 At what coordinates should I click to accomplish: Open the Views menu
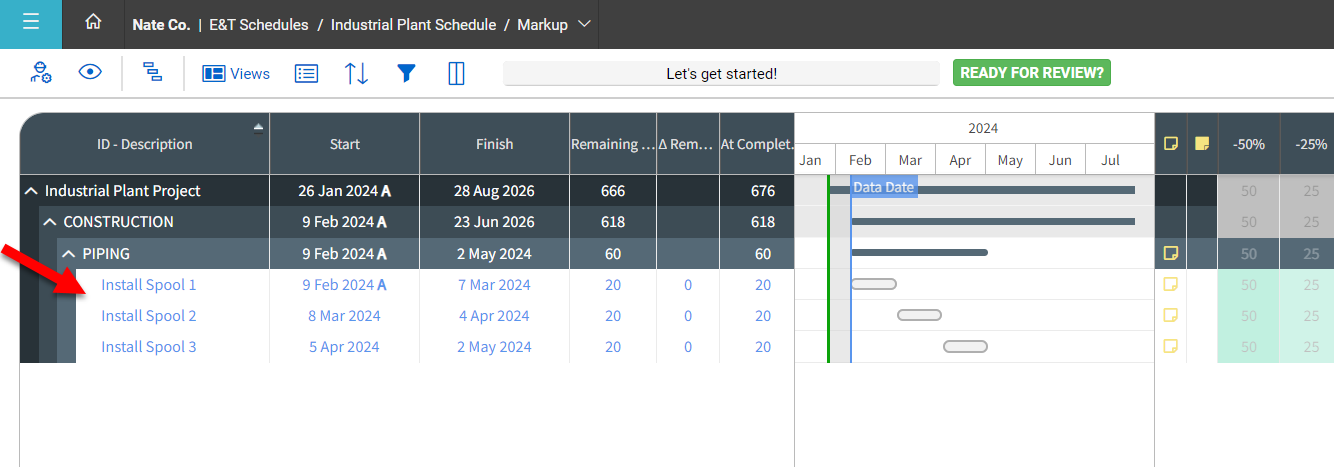pyautogui.click(x=237, y=73)
